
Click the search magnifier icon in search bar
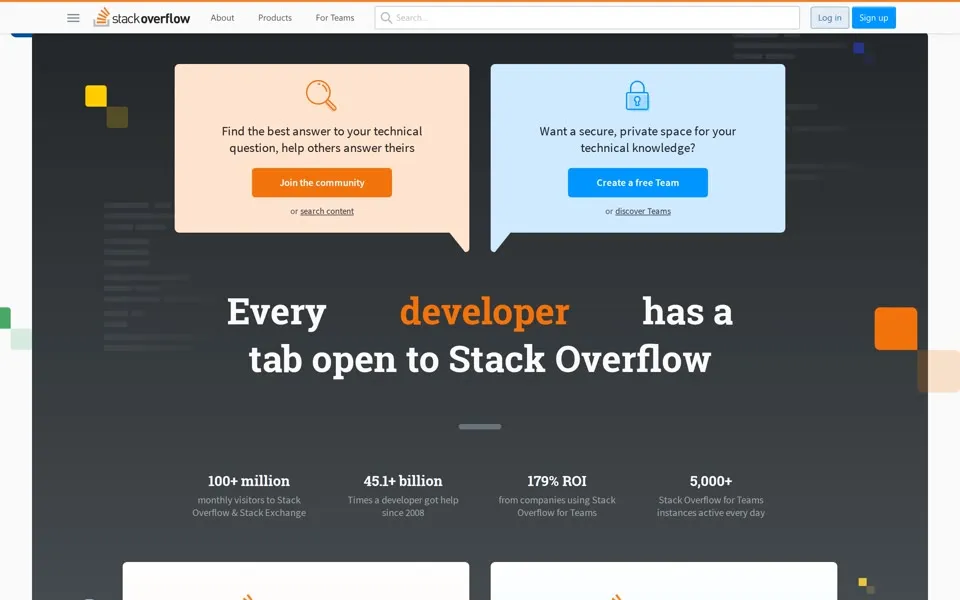tap(386, 18)
